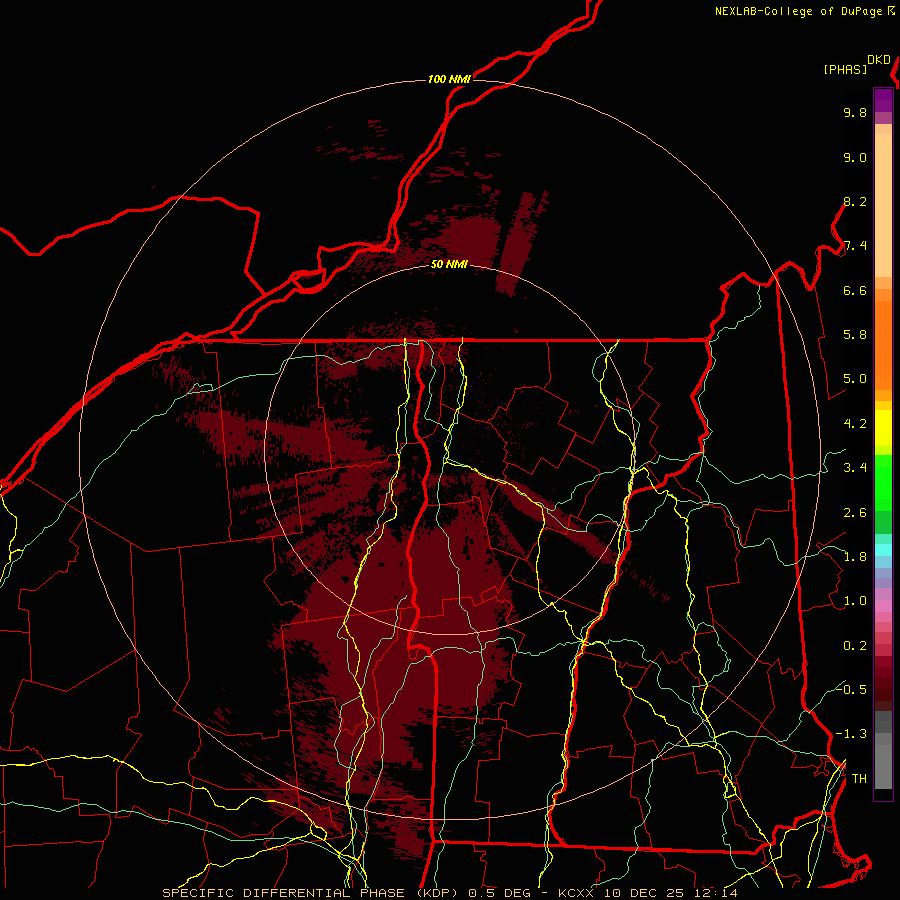This screenshot has width=900, height=900.
Task: Click the 4.2 legend value
Action: click(x=855, y=424)
